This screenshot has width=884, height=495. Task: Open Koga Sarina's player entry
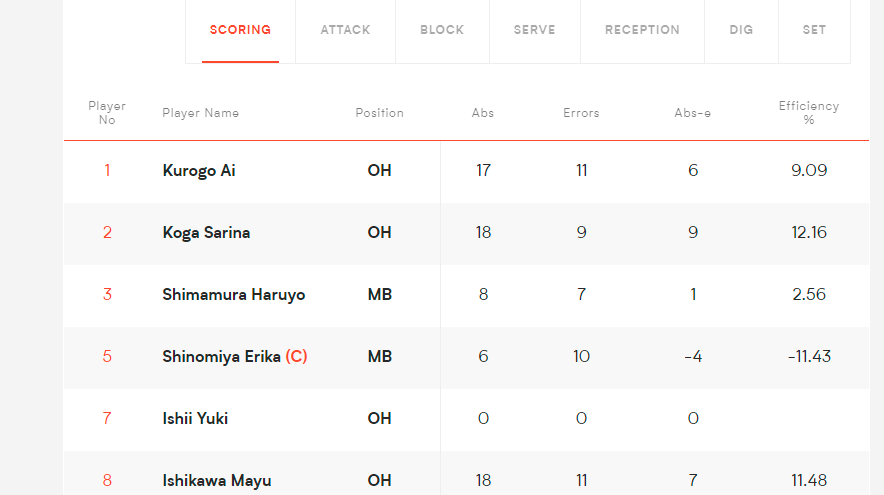[x=206, y=233]
